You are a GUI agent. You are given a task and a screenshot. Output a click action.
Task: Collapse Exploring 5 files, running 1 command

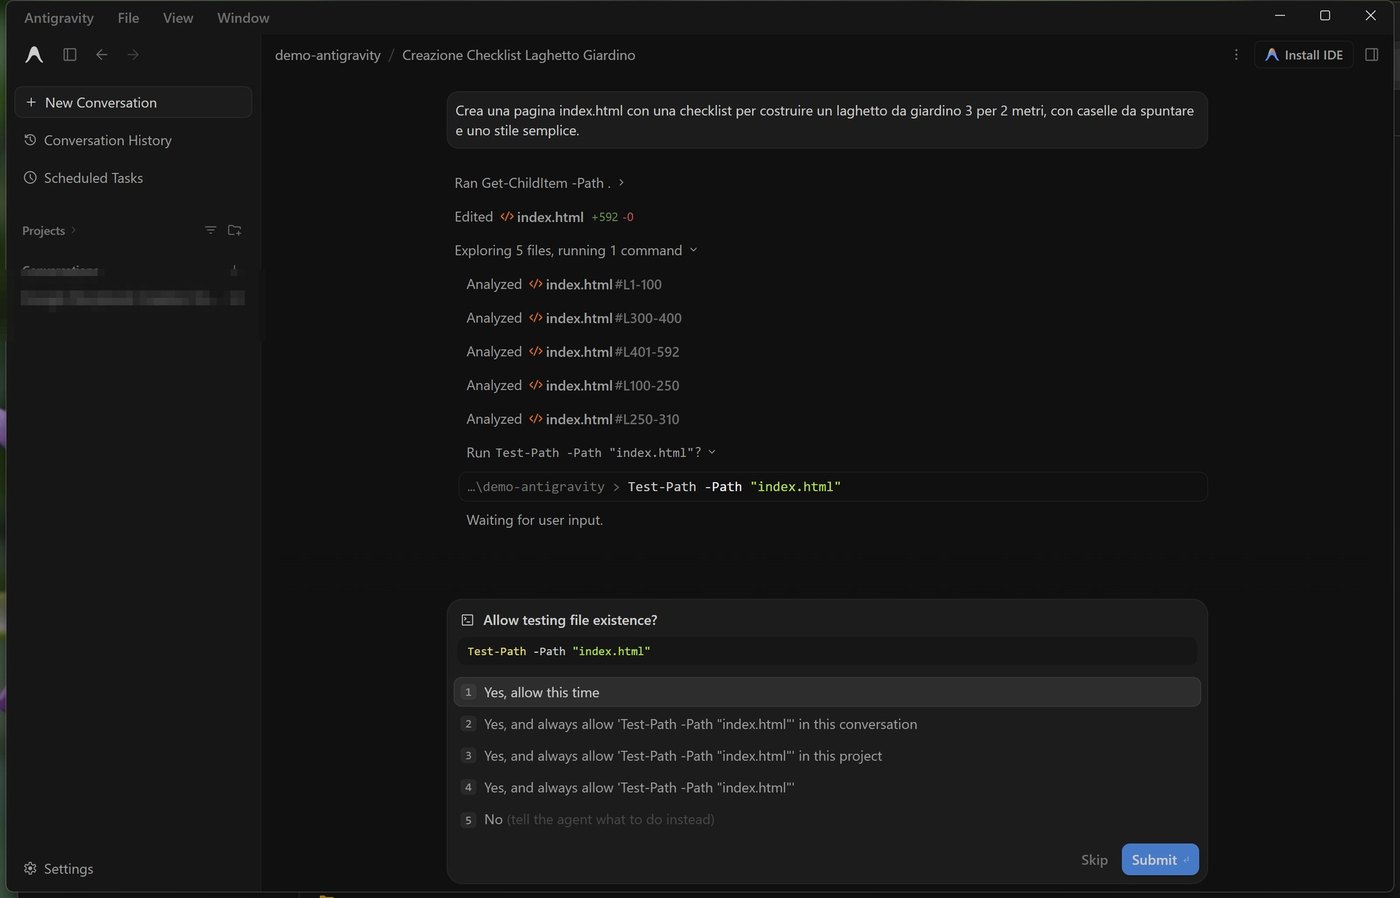coord(693,250)
